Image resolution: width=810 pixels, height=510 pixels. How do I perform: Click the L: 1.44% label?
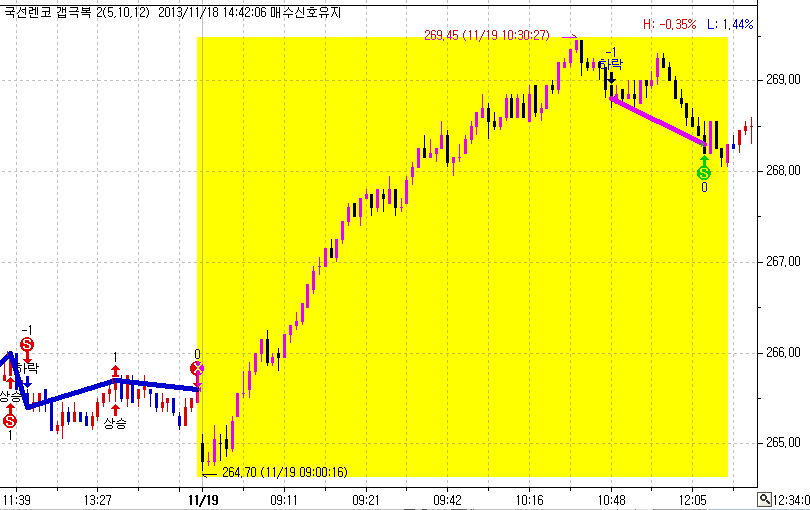[x=730, y=24]
